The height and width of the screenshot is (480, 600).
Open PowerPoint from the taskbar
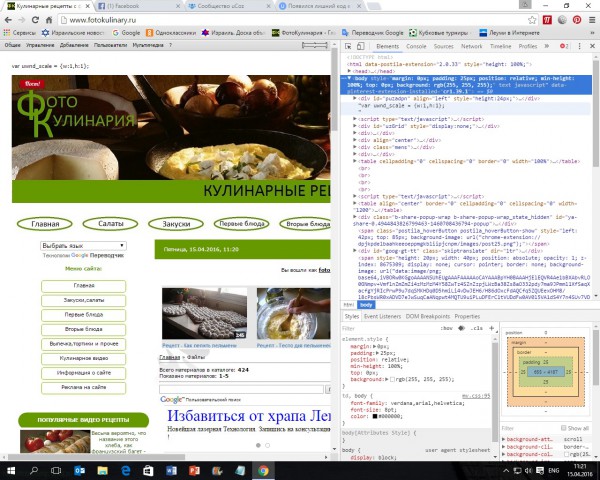[x=194, y=470]
